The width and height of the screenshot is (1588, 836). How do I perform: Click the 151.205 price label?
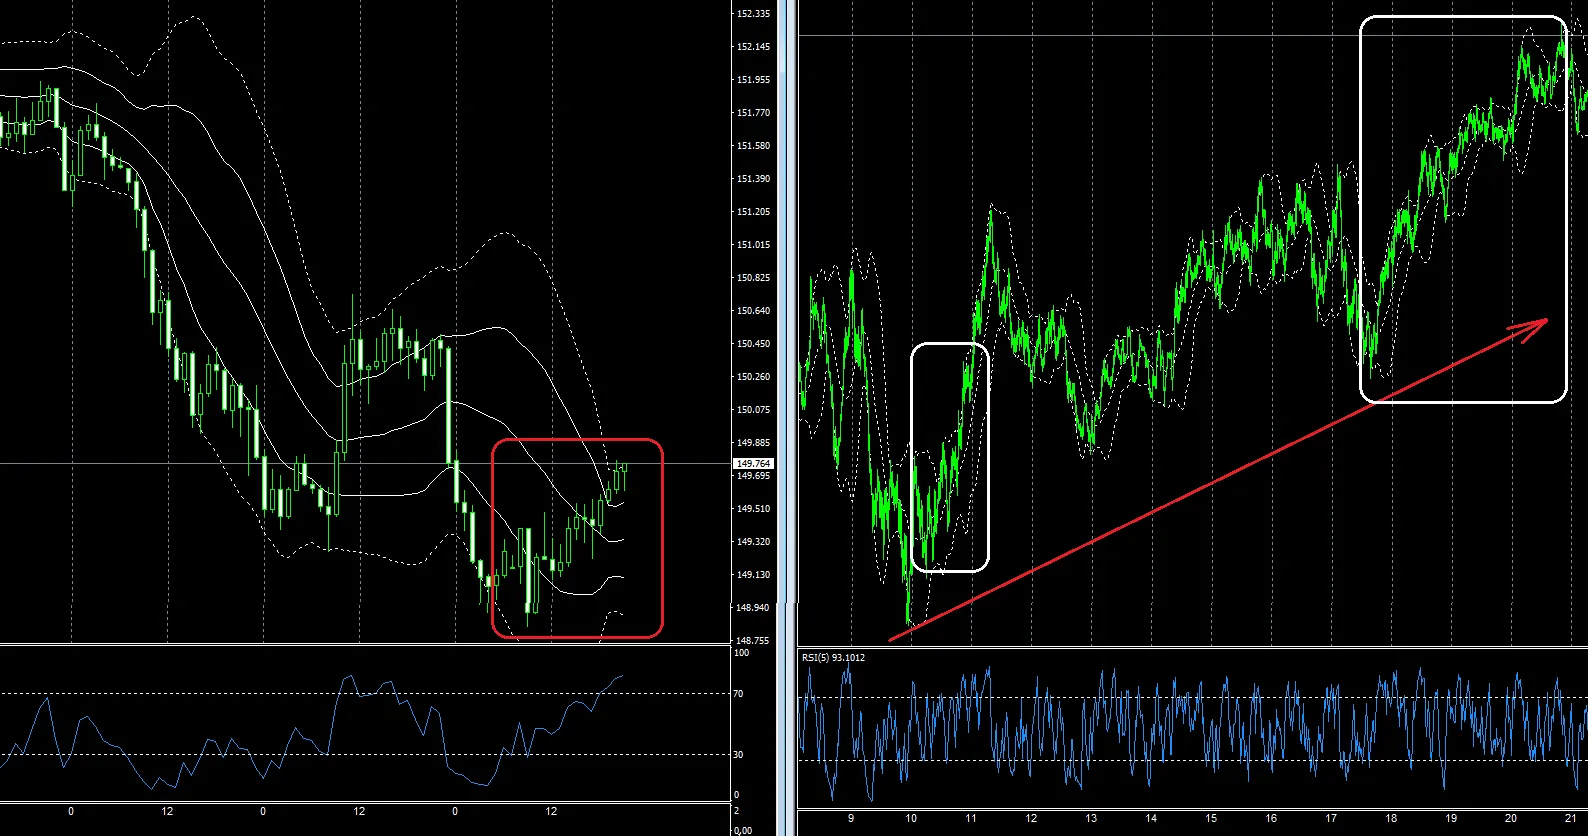pyautogui.click(x=753, y=212)
